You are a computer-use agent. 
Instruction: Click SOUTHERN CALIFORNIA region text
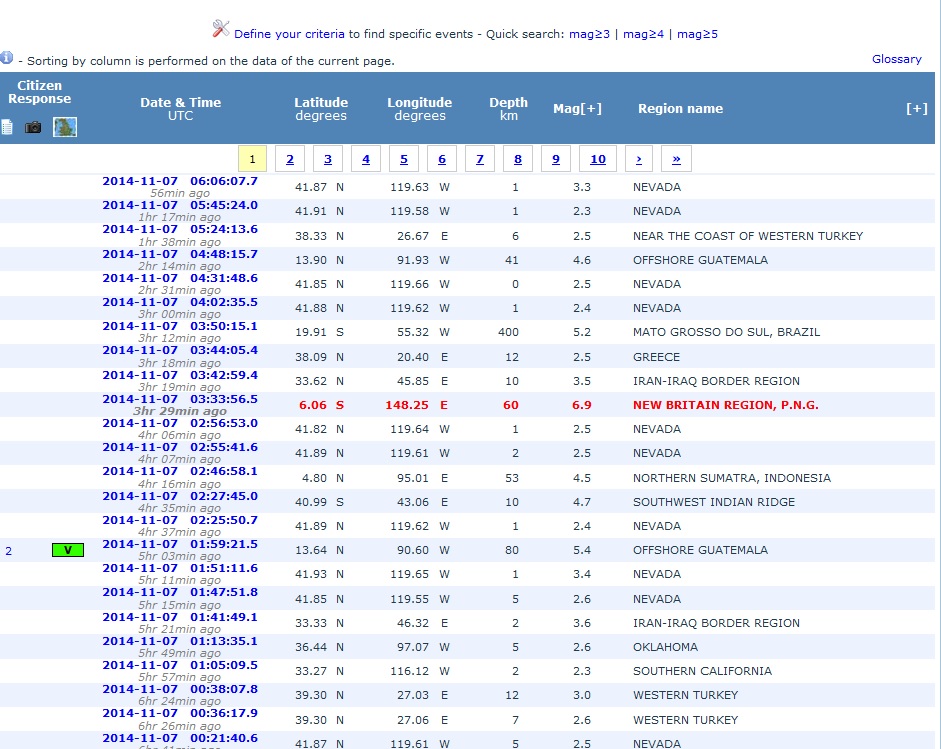click(x=702, y=672)
